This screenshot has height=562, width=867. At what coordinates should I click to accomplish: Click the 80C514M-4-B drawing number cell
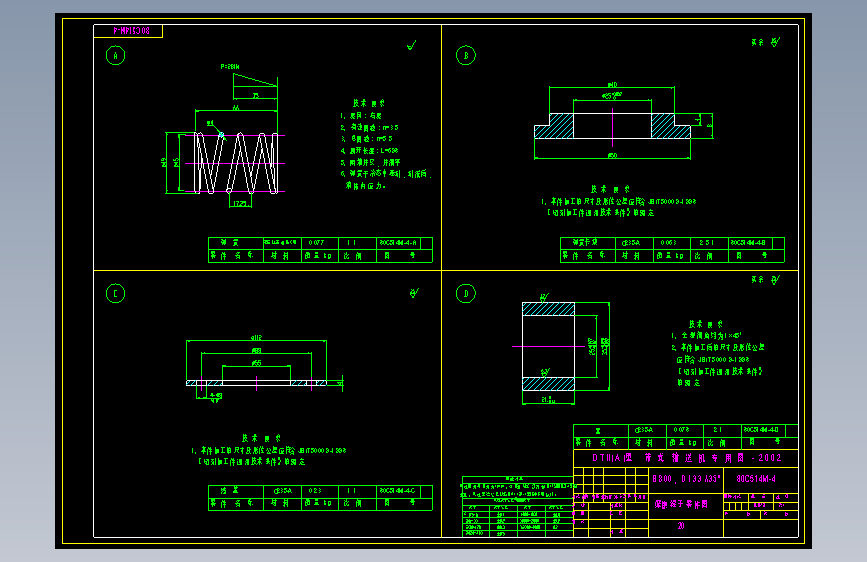pos(748,243)
